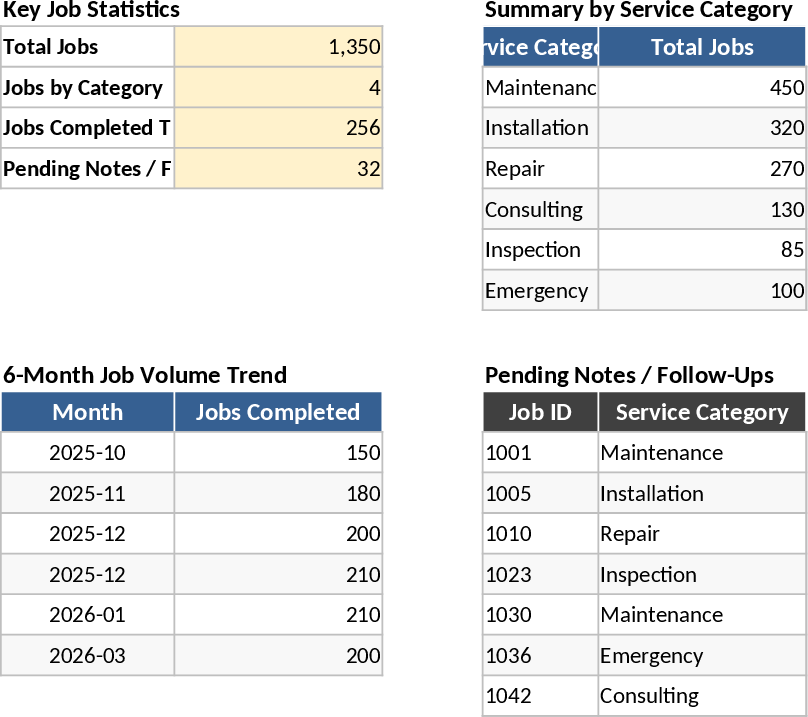The width and height of the screenshot is (808, 717).
Task: Click the Emergency total 100 cell
Action: click(702, 291)
